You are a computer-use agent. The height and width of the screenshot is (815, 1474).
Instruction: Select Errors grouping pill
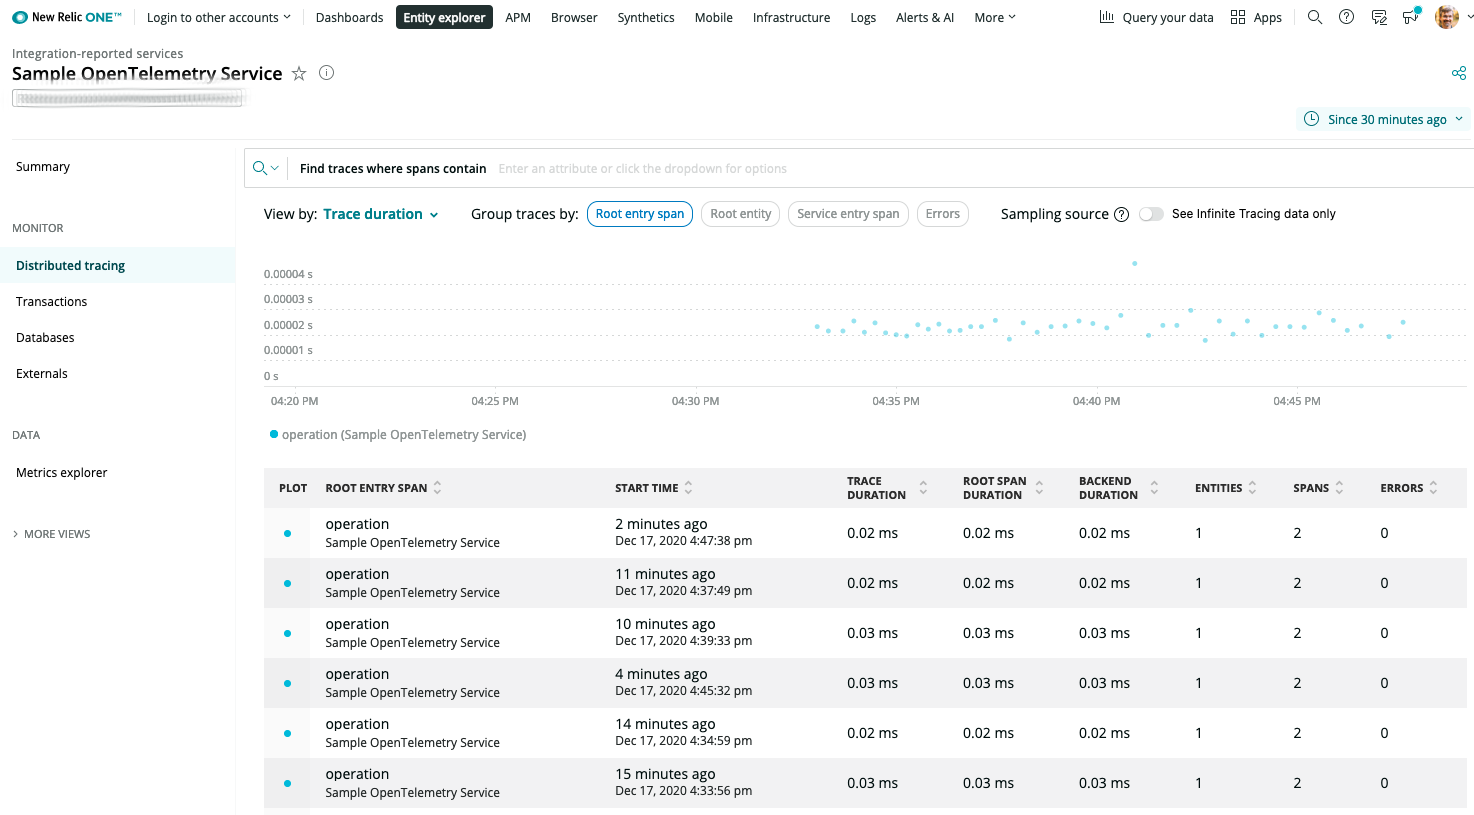[942, 214]
